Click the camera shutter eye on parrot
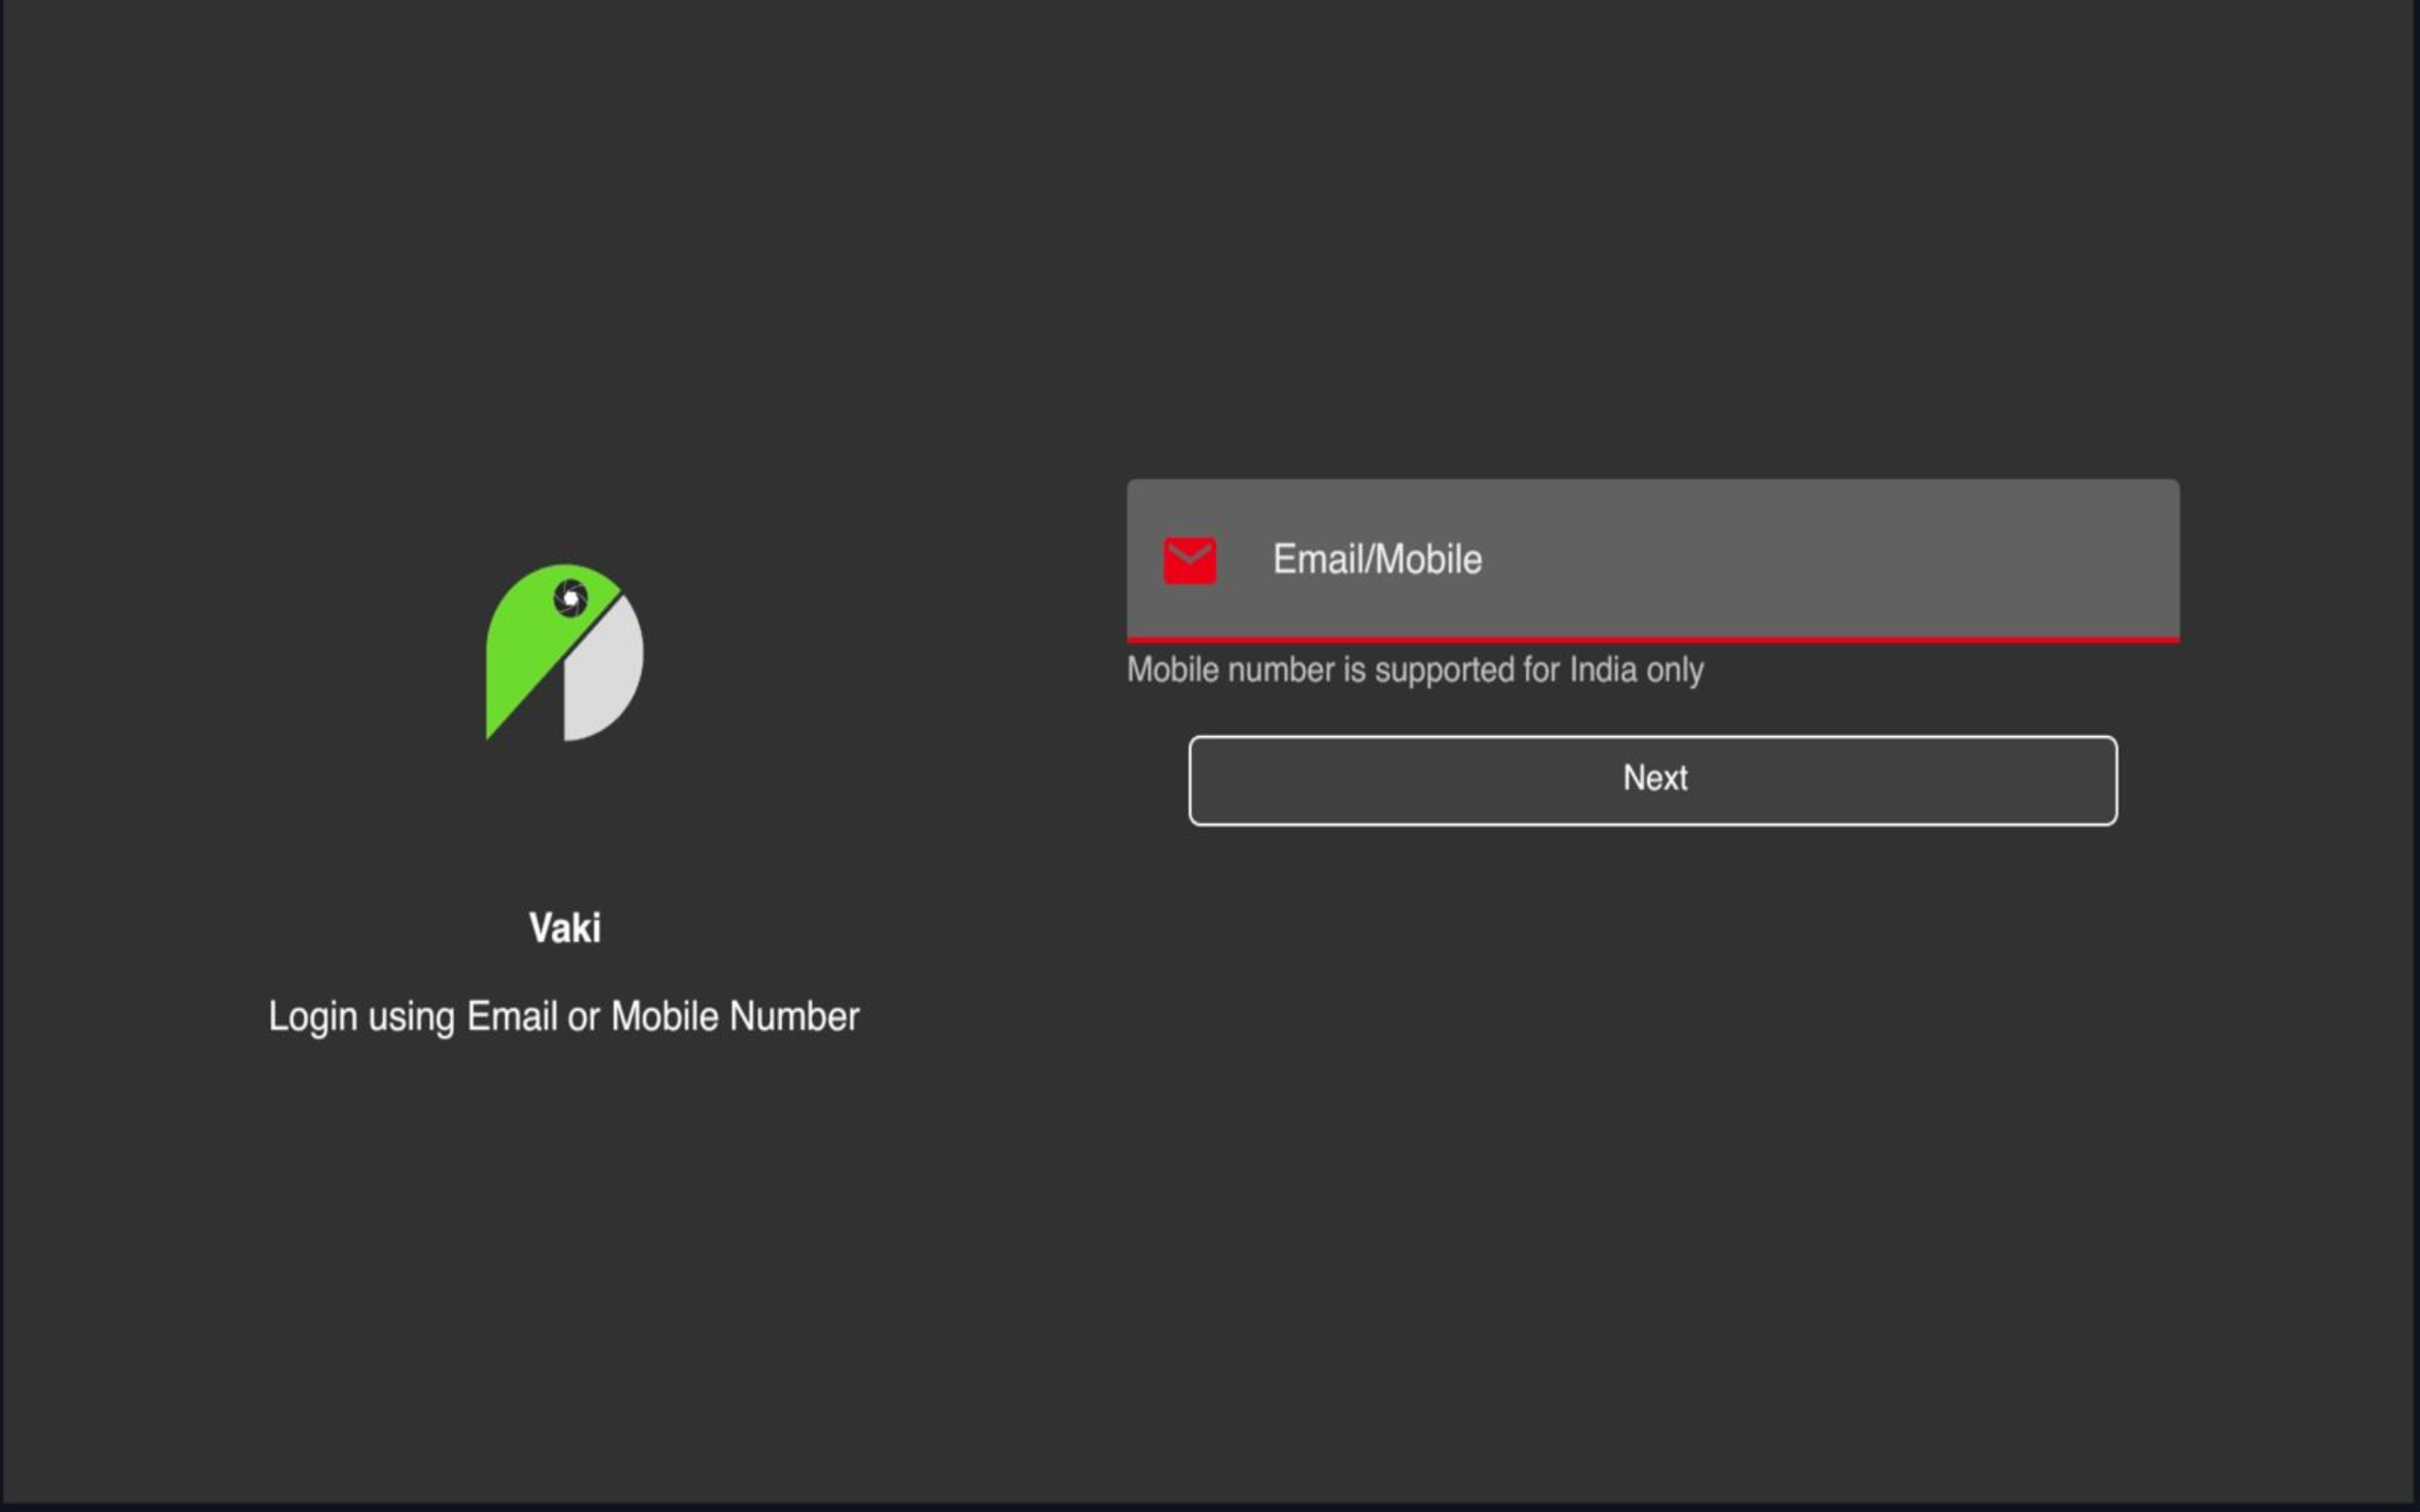The image size is (2420, 1512). [x=570, y=598]
